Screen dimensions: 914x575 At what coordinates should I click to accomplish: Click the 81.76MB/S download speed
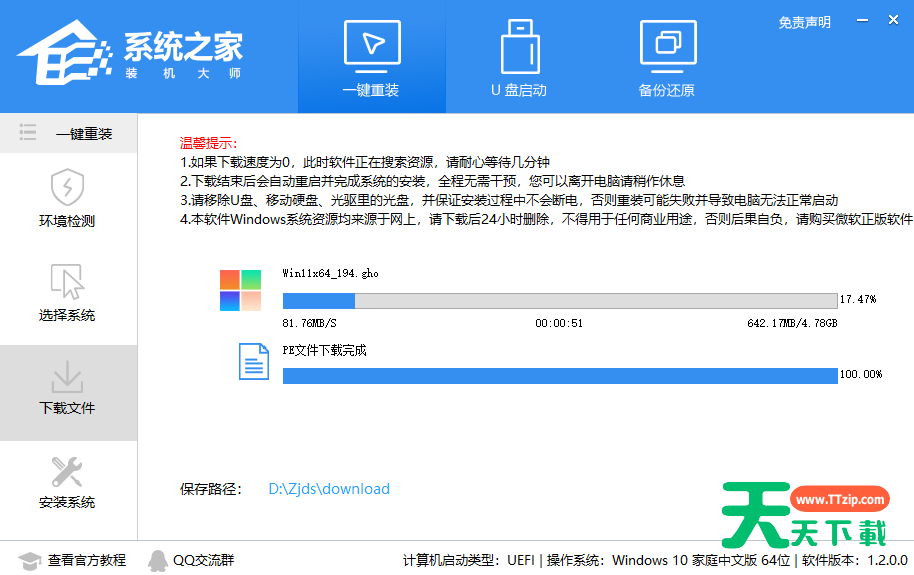click(310, 323)
